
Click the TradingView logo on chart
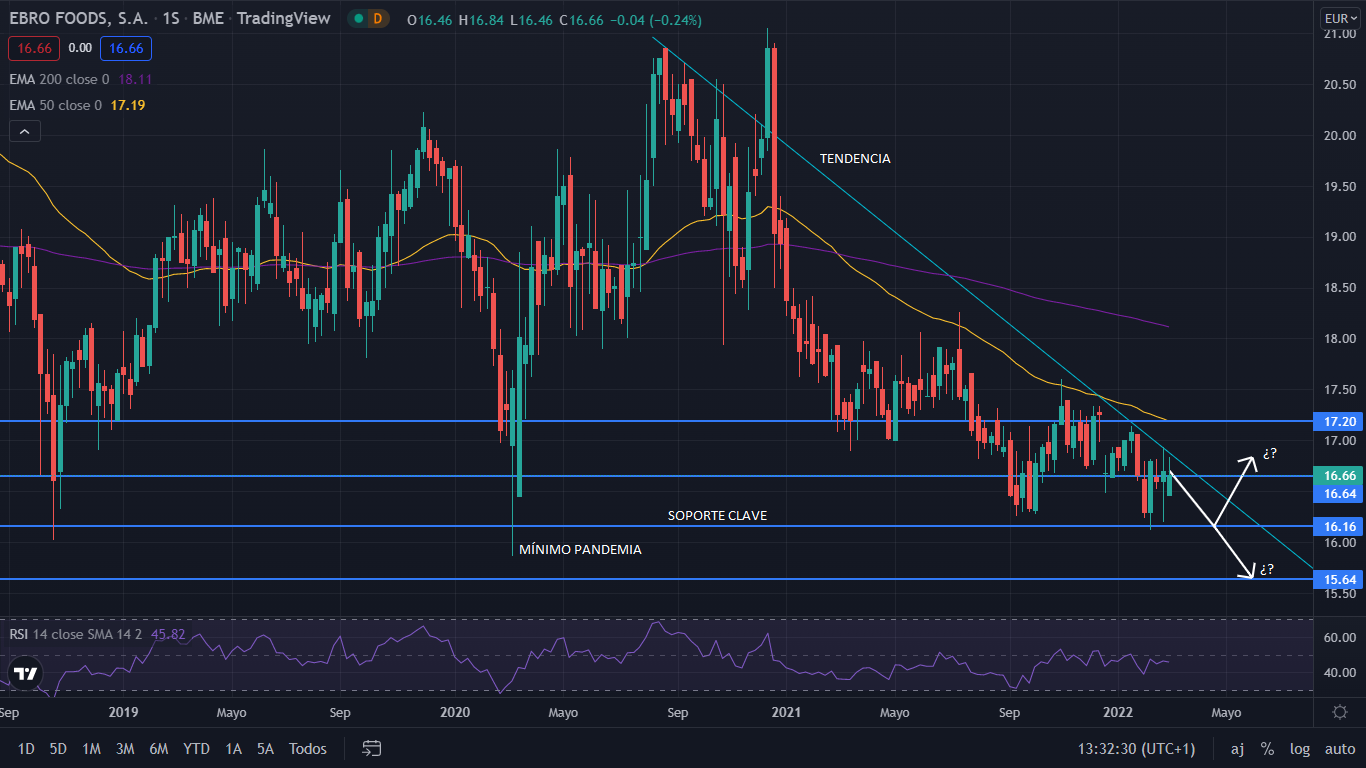26,673
